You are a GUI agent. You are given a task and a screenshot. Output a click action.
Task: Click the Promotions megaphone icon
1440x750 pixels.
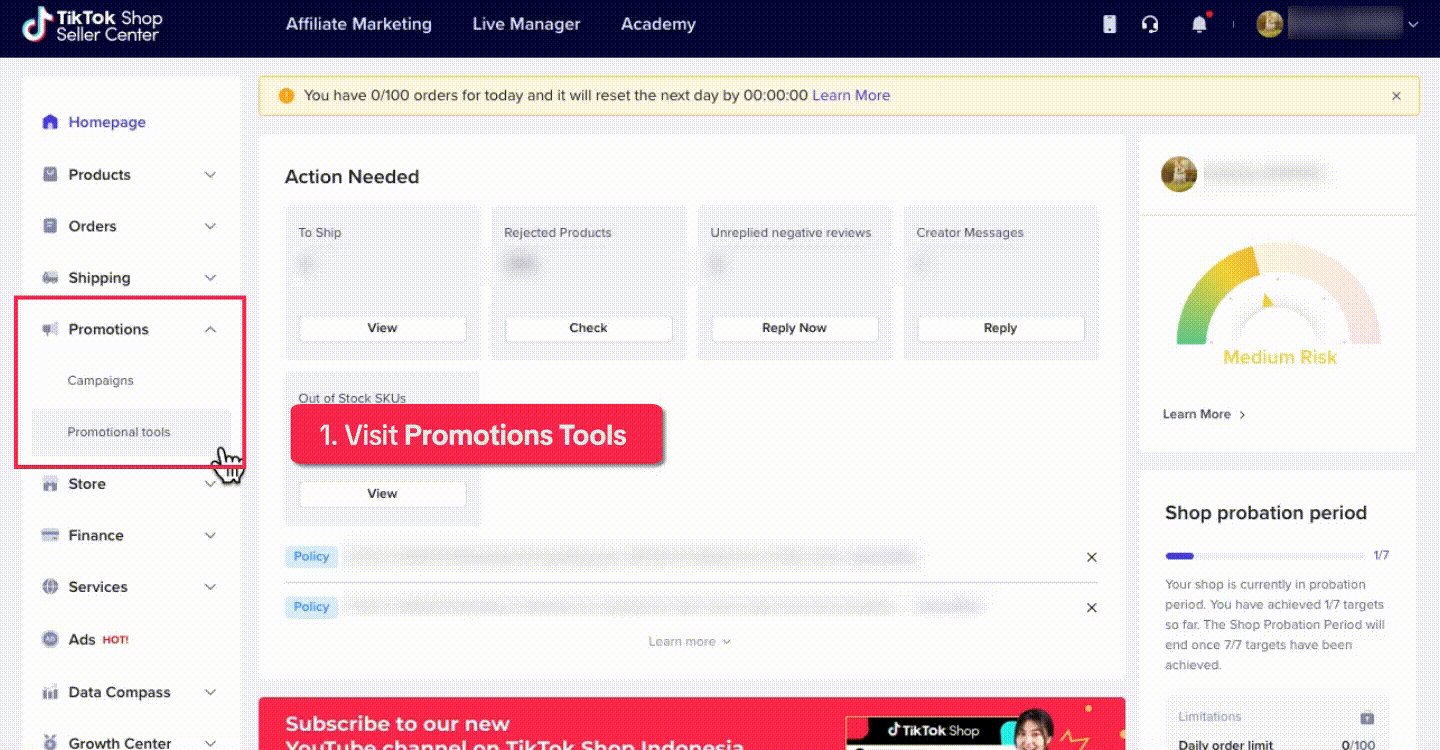50,329
